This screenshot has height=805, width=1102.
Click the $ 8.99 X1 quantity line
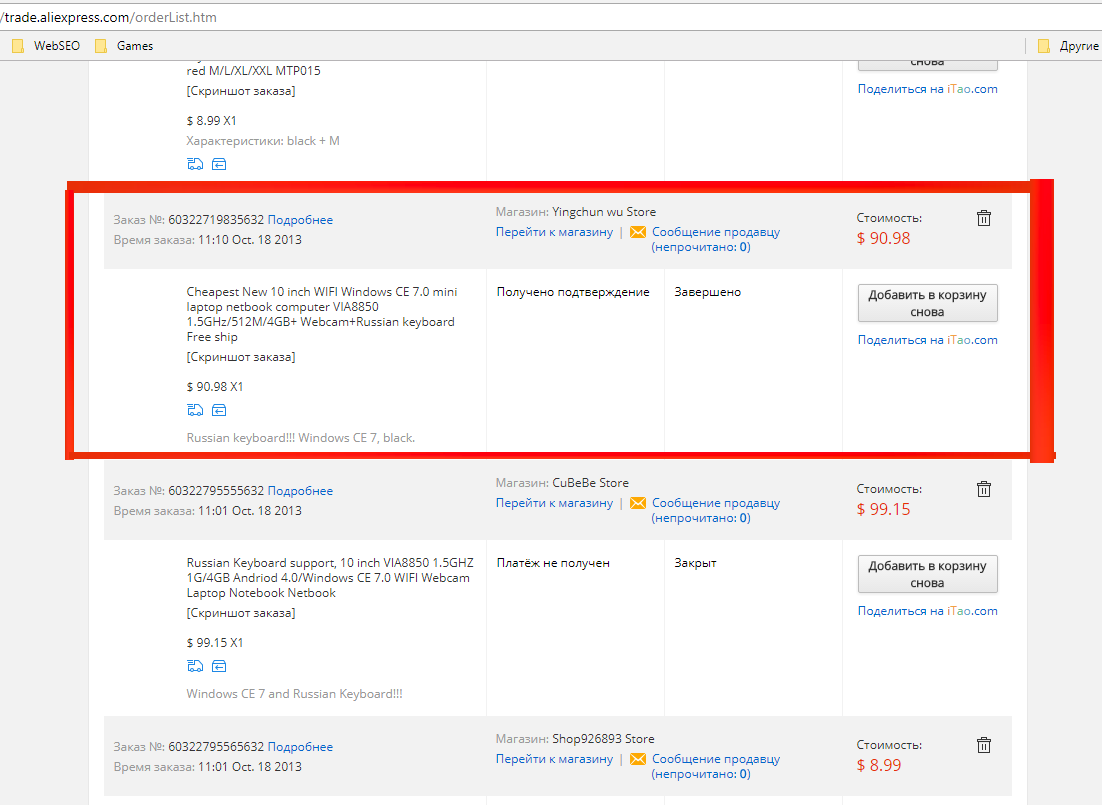click(x=212, y=121)
